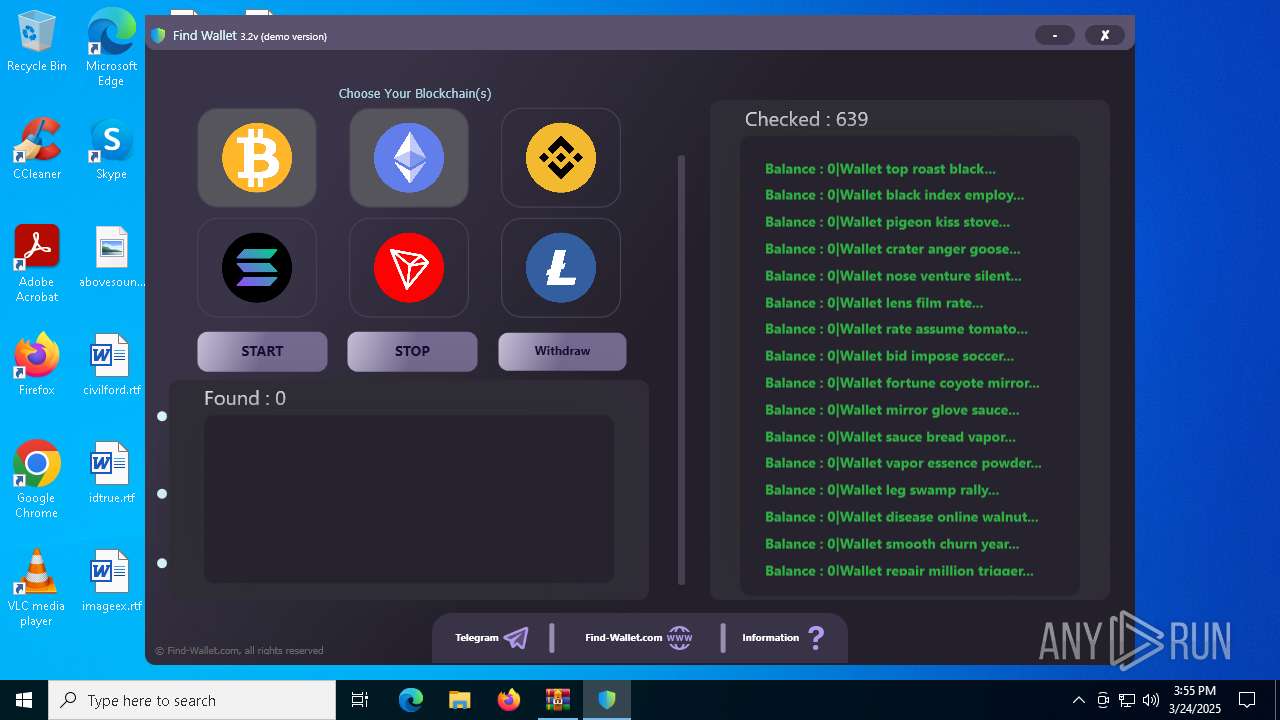This screenshot has height=720, width=1280.
Task: Open the Find-Wallet.com website link
Action: pos(639,638)
